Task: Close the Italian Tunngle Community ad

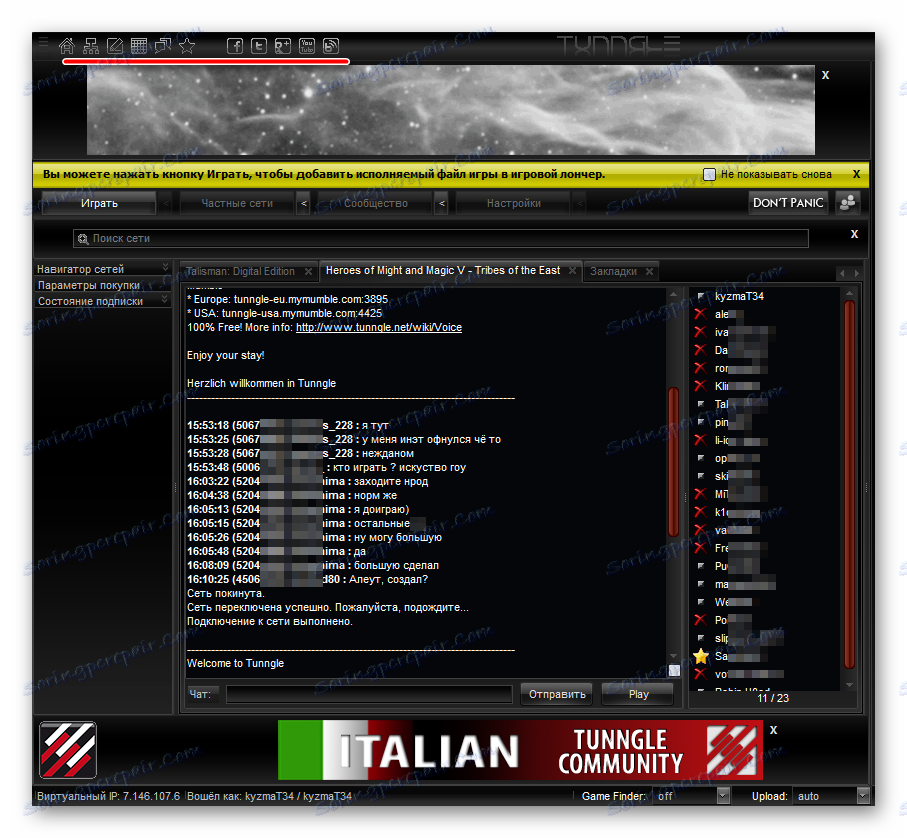Action: tap(774, 730)
